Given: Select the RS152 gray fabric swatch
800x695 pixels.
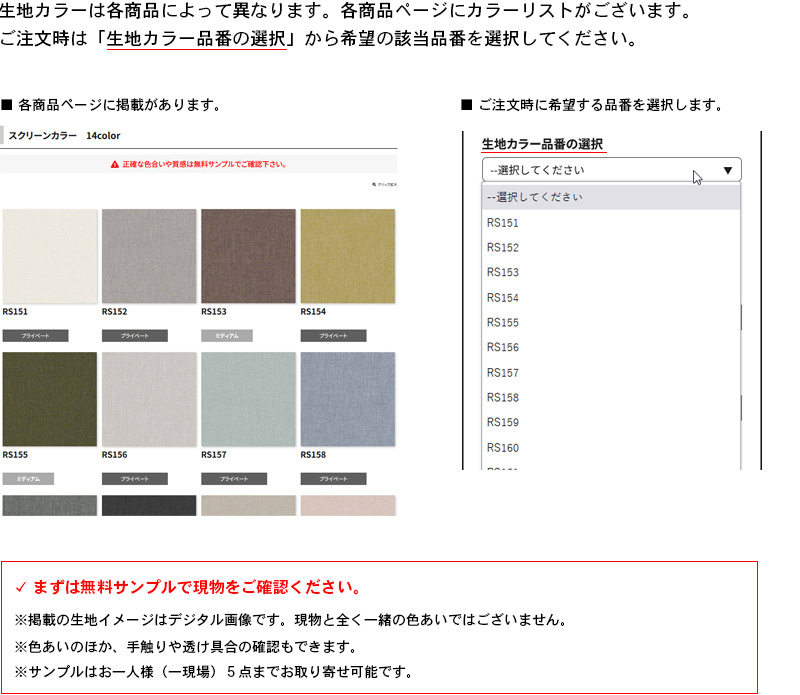Looking at the screenshot, I should click(x=149, y=256).
